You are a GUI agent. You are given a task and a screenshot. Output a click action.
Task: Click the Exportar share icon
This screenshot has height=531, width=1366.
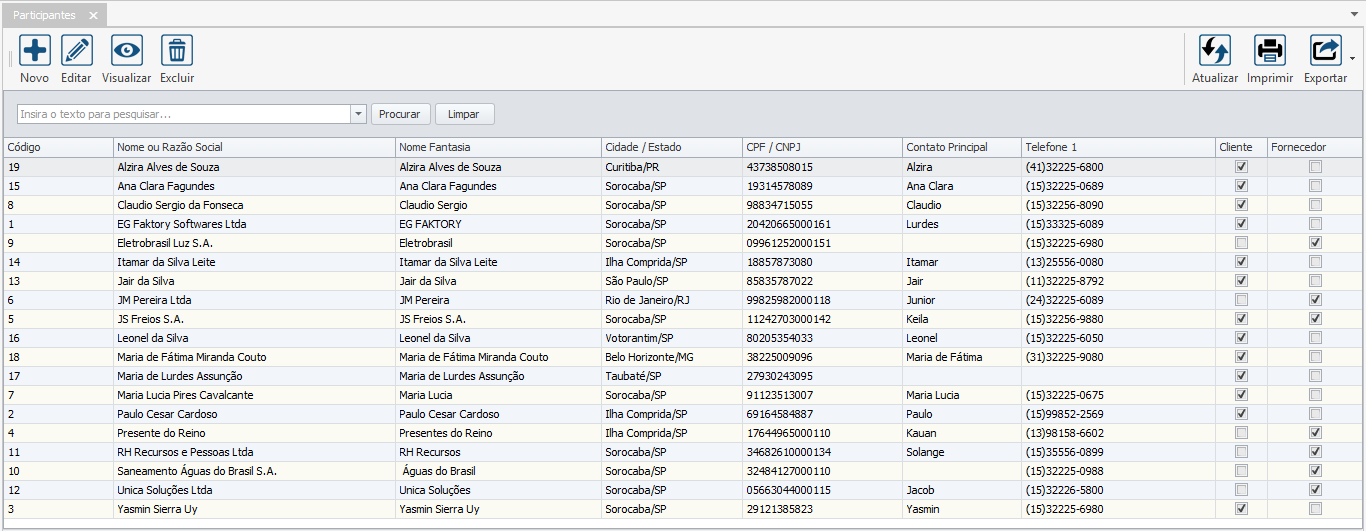(x=1325, y=50)
